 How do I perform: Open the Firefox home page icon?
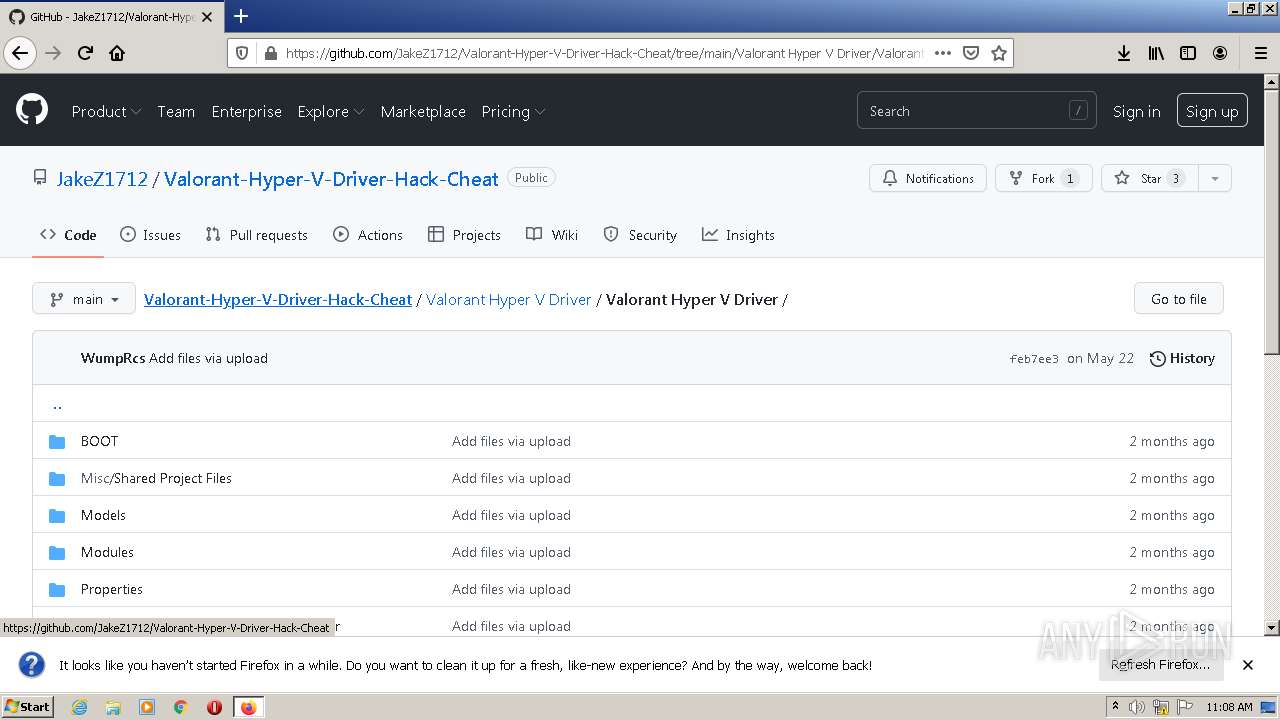pos(117,53)
